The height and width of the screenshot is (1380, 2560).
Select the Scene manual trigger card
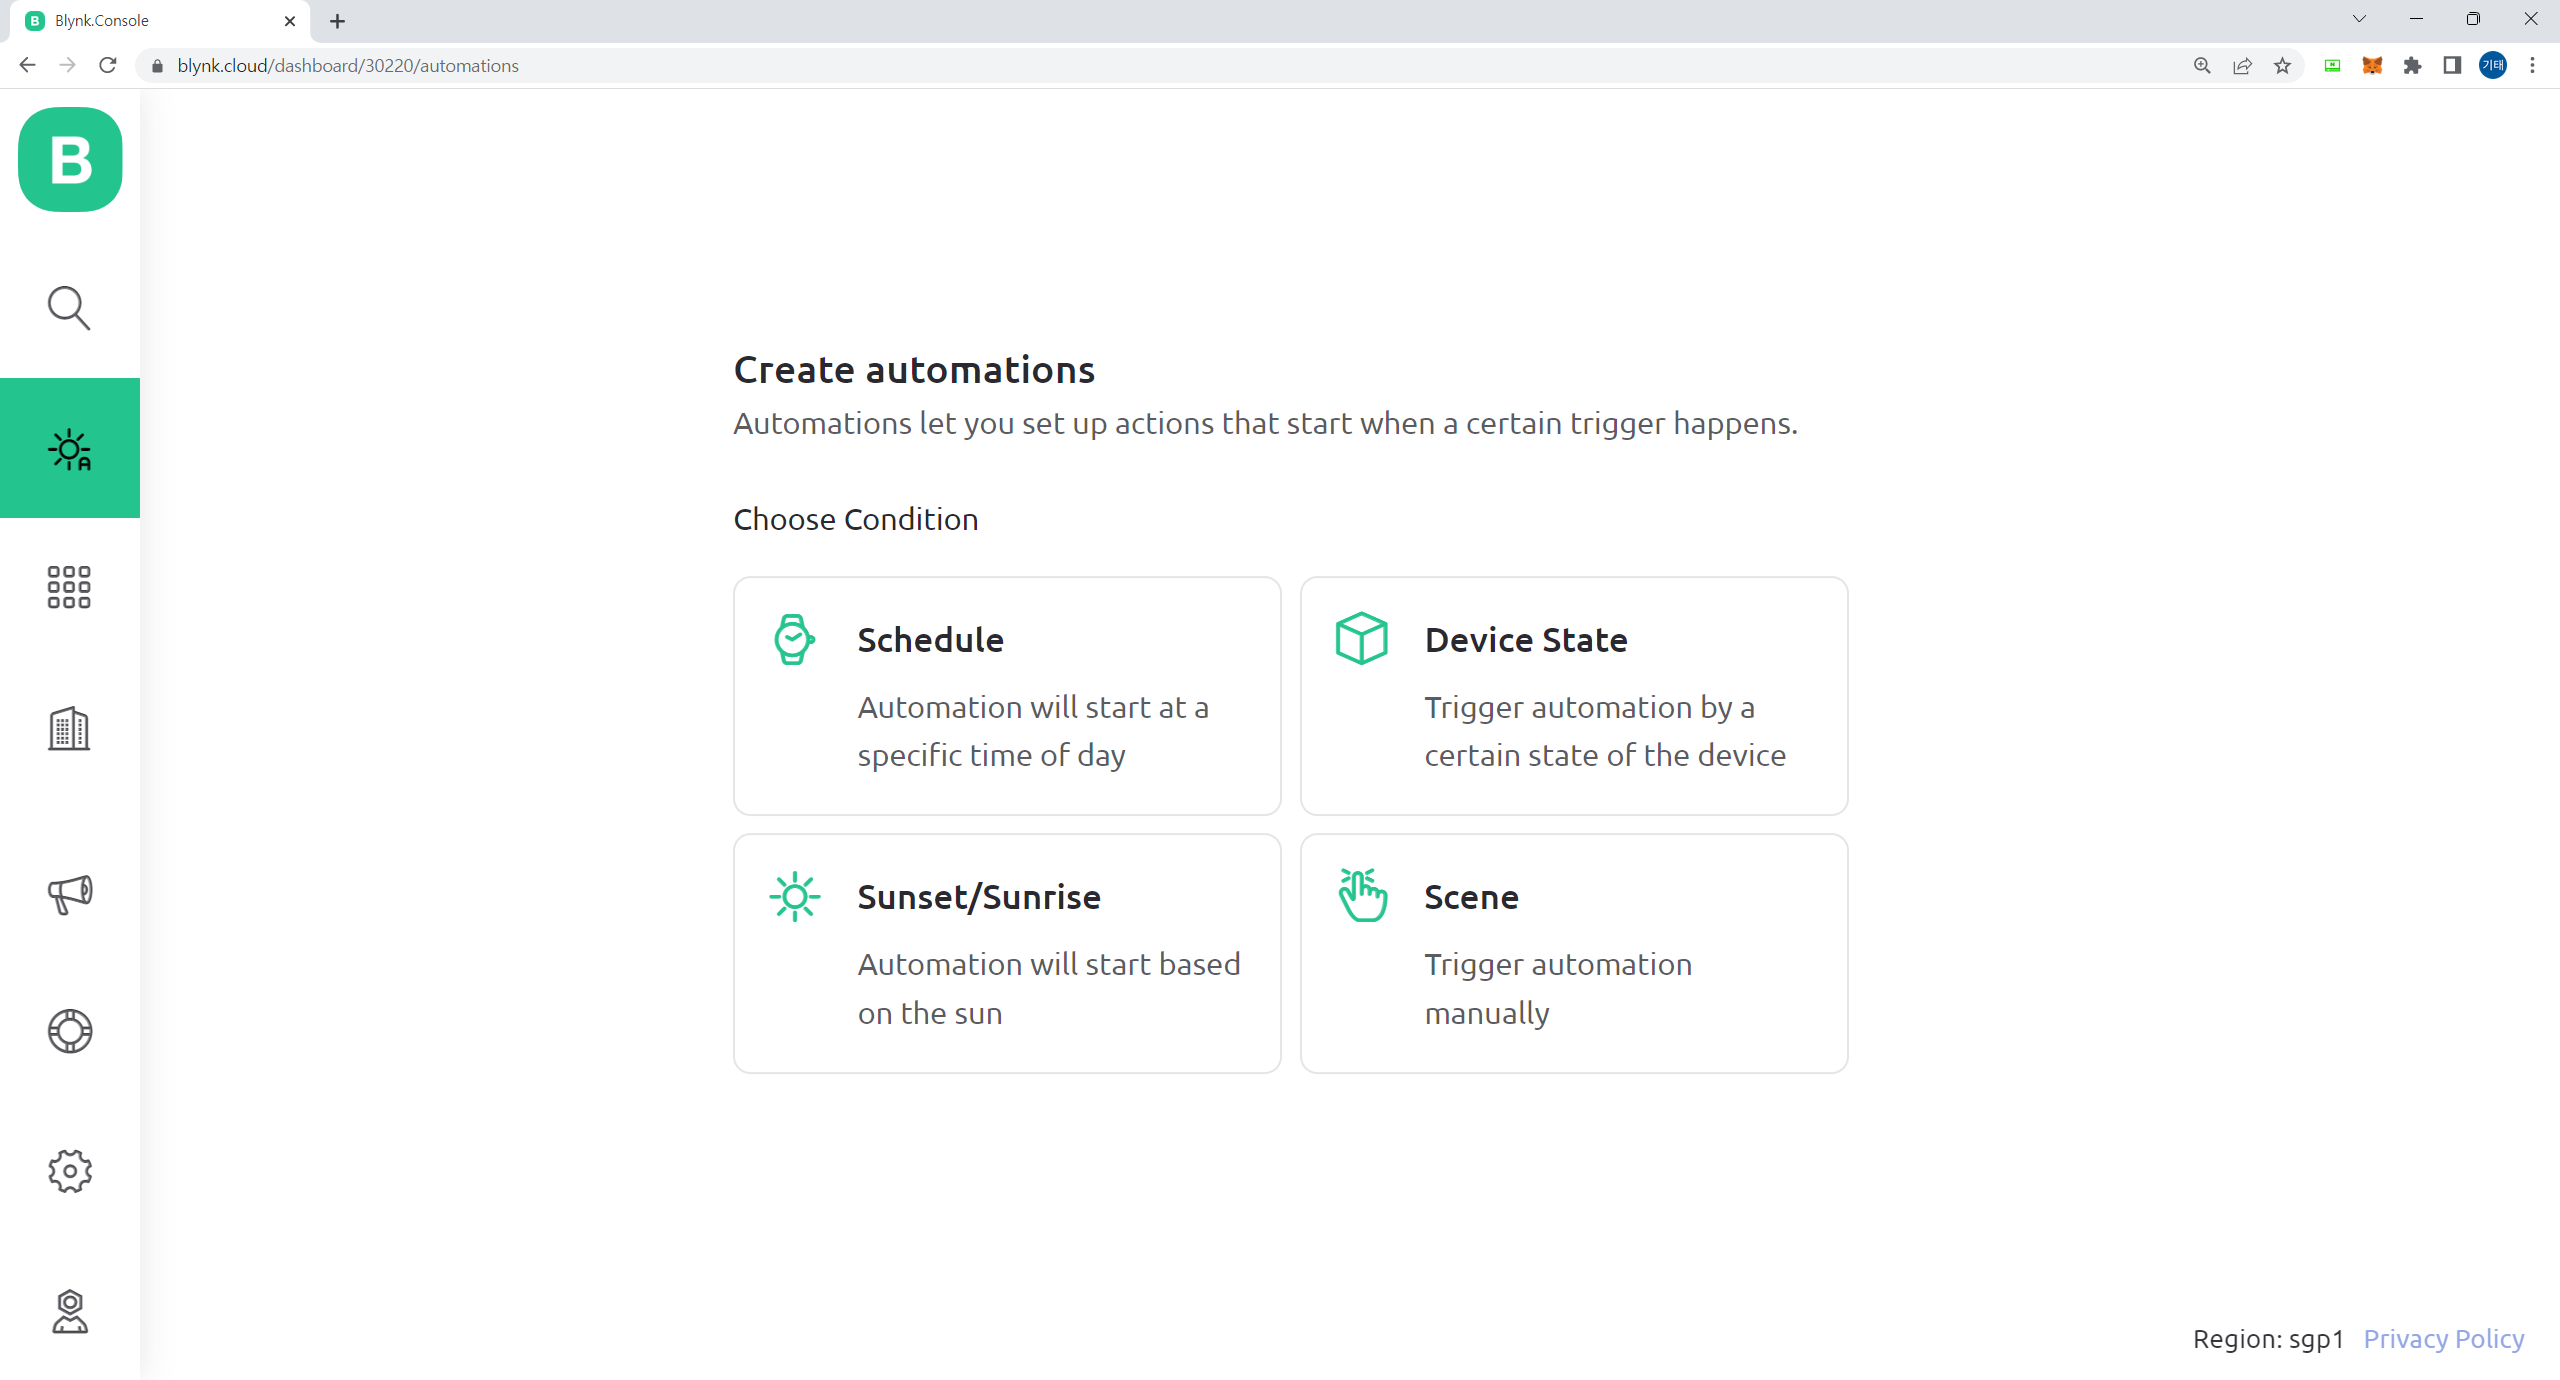[x=1573, y=953]
